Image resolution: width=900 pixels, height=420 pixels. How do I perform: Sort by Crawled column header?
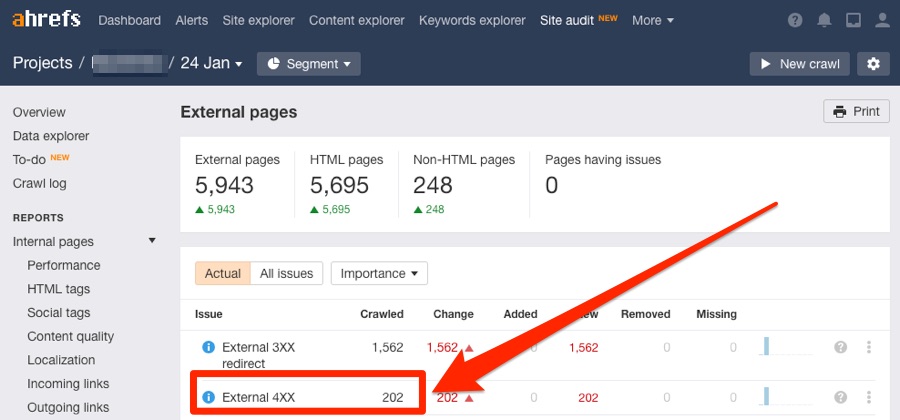[382, 314]
